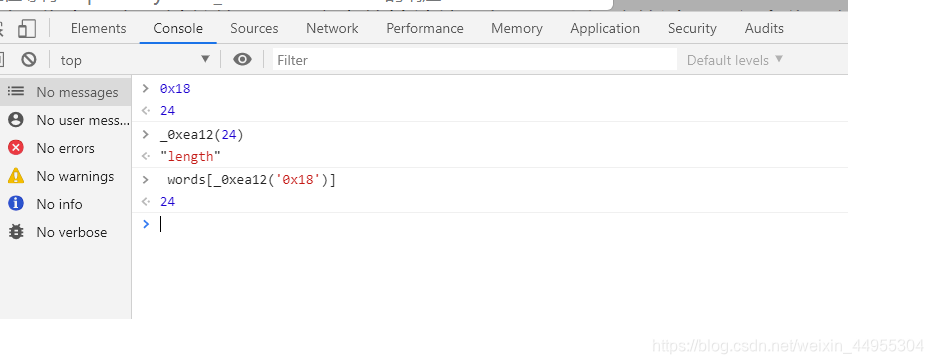Select the No warnings sidebar entry

pyautogui.click(x=65, y=176)
